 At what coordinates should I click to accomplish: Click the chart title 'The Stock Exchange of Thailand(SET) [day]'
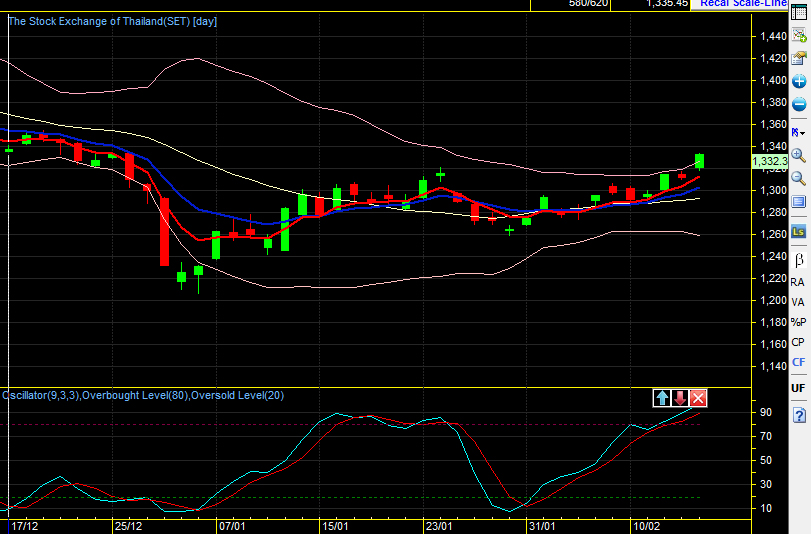pos(113,22)
